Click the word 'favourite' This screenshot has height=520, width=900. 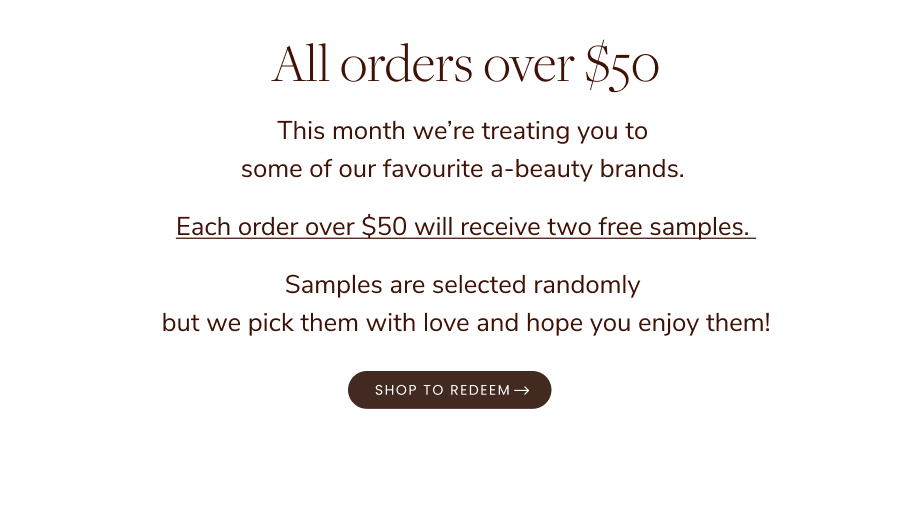[433, 169]
